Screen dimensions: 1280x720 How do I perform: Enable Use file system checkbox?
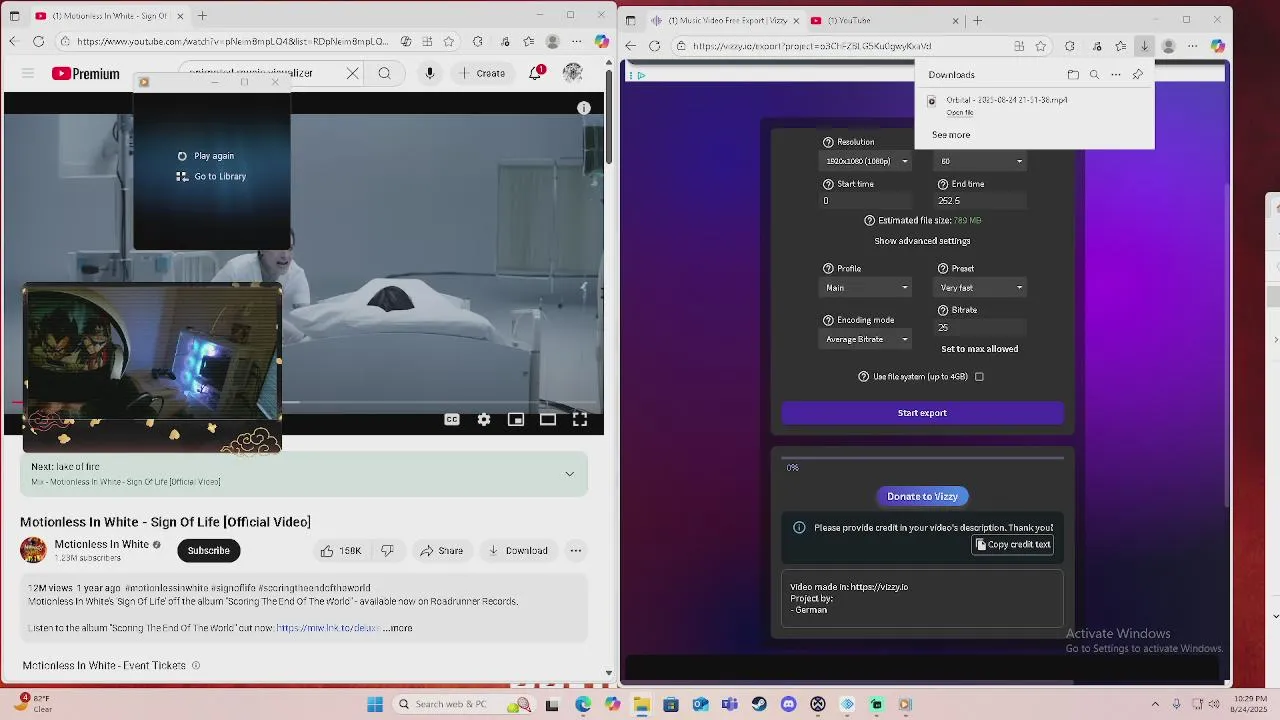coord(979,377)
